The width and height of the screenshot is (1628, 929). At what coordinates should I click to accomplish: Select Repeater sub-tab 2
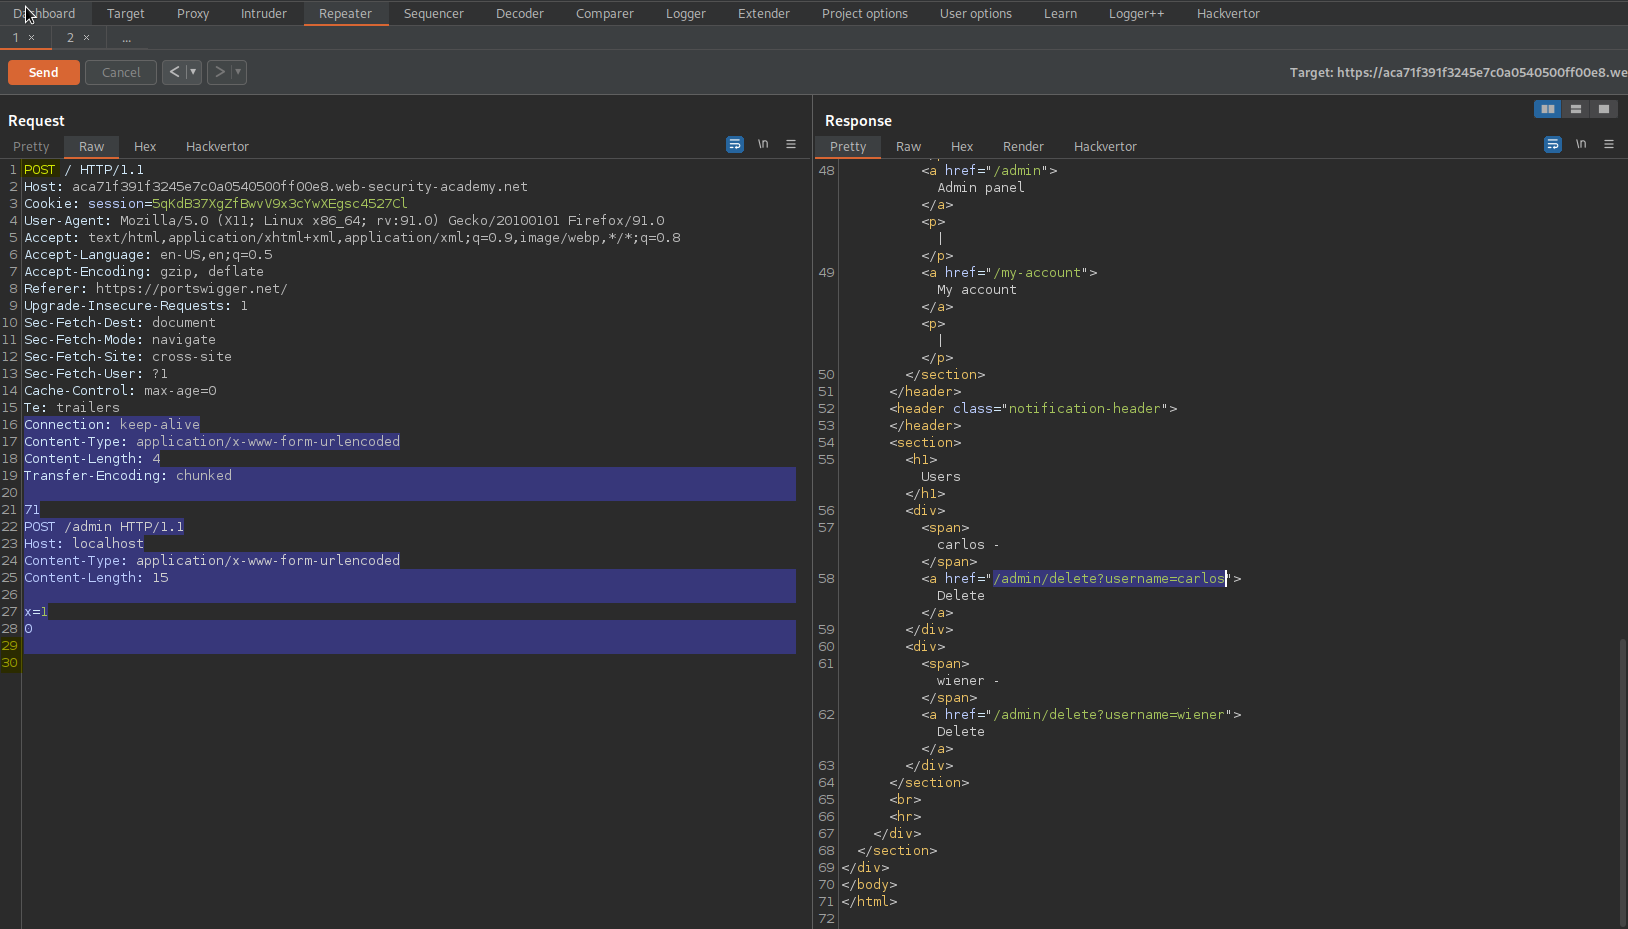71,38
